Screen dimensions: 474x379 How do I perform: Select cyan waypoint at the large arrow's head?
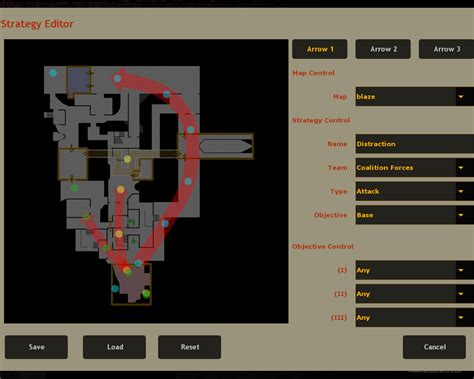(117, 79)
